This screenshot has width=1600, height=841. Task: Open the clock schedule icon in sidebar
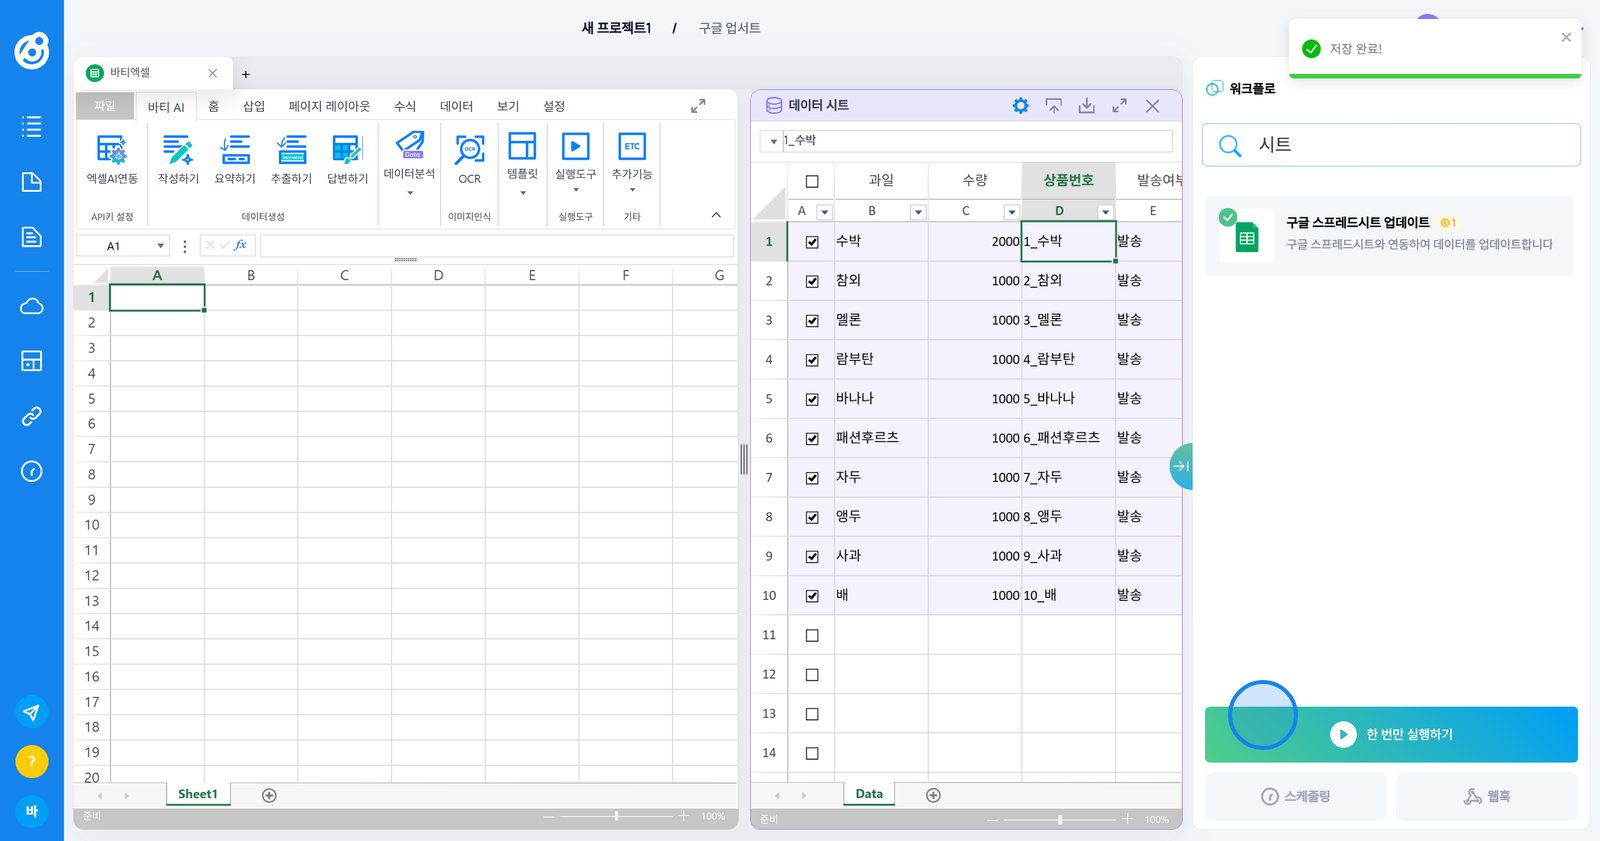(32, 471)
